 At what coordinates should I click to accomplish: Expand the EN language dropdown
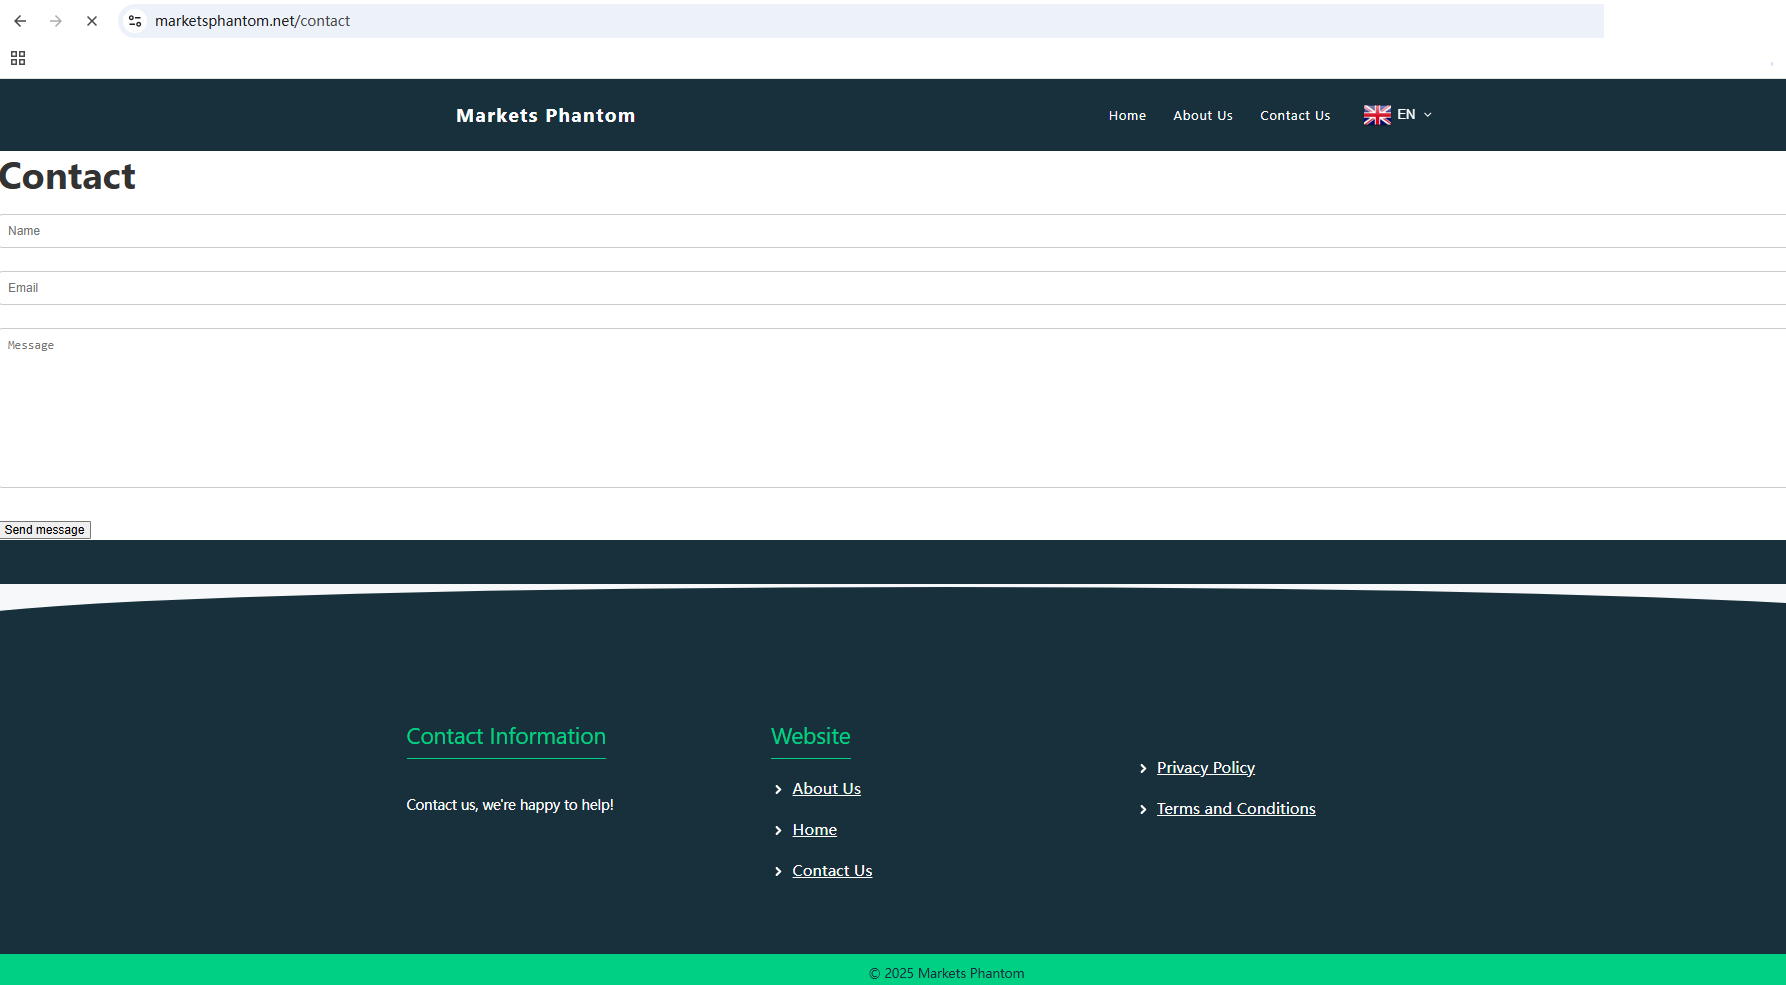coord(1427,115)
